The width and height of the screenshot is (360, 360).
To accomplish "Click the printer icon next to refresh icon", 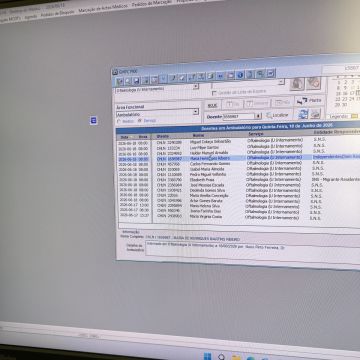I will point(315,113).
